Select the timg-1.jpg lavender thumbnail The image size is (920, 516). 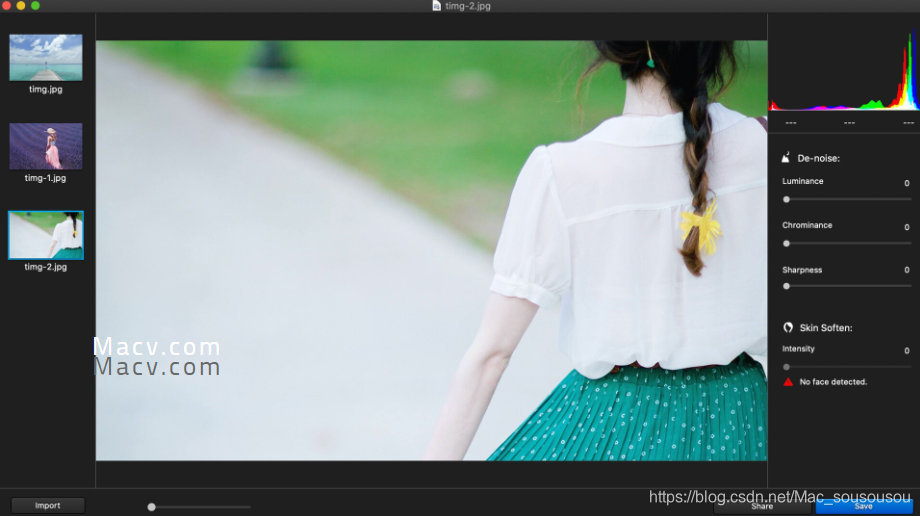point(46,146)
